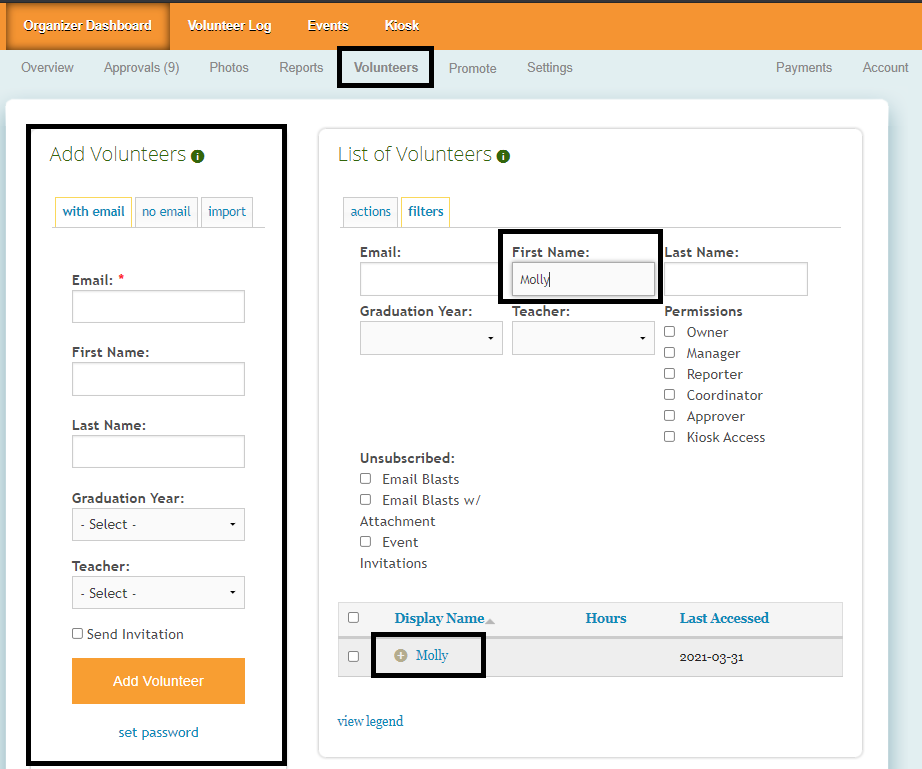This screenshot has width=922, height=769.
Task: Open Teacher filter dropdown
Action: (583, 338)
